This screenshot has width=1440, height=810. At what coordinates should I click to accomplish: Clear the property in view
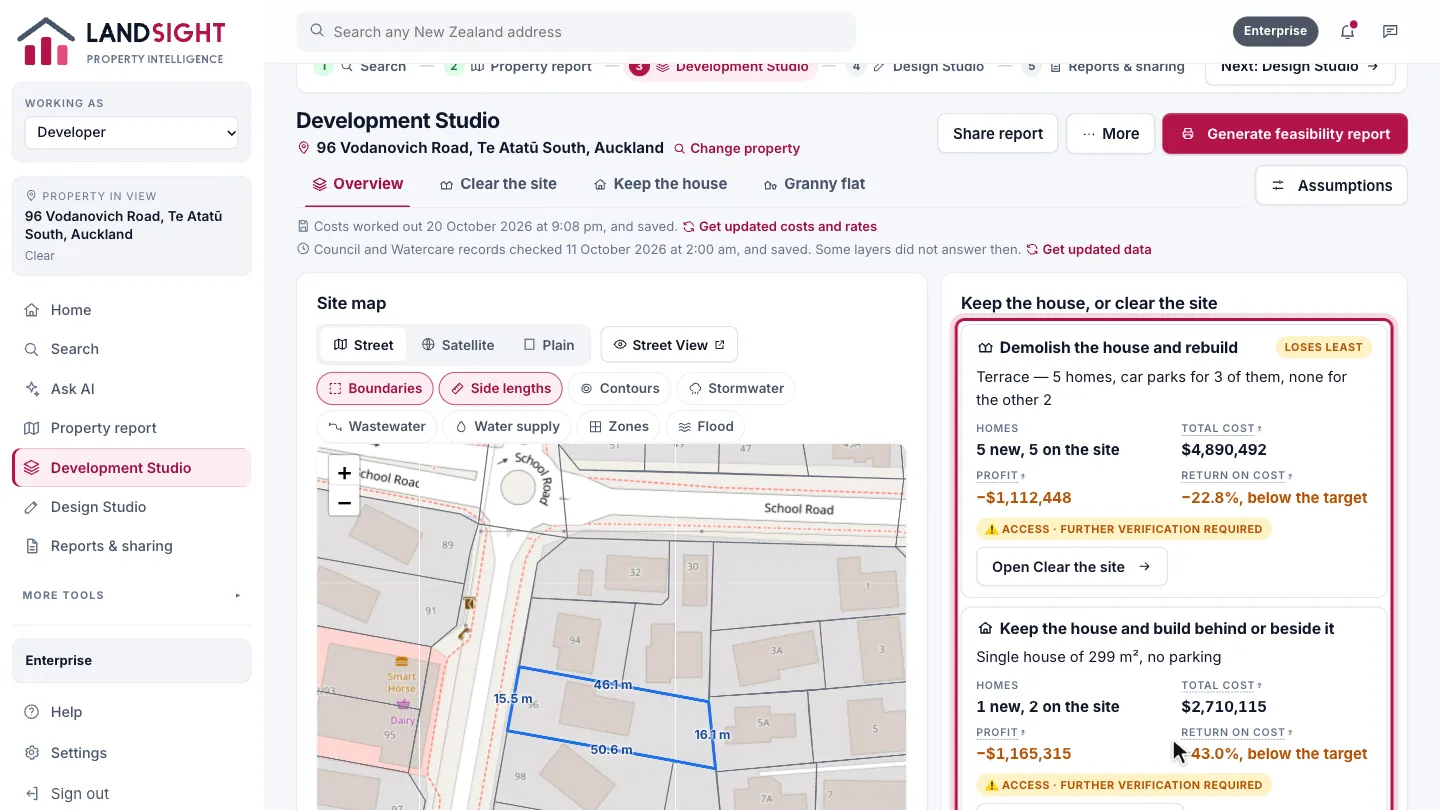(x=40, y=255)
